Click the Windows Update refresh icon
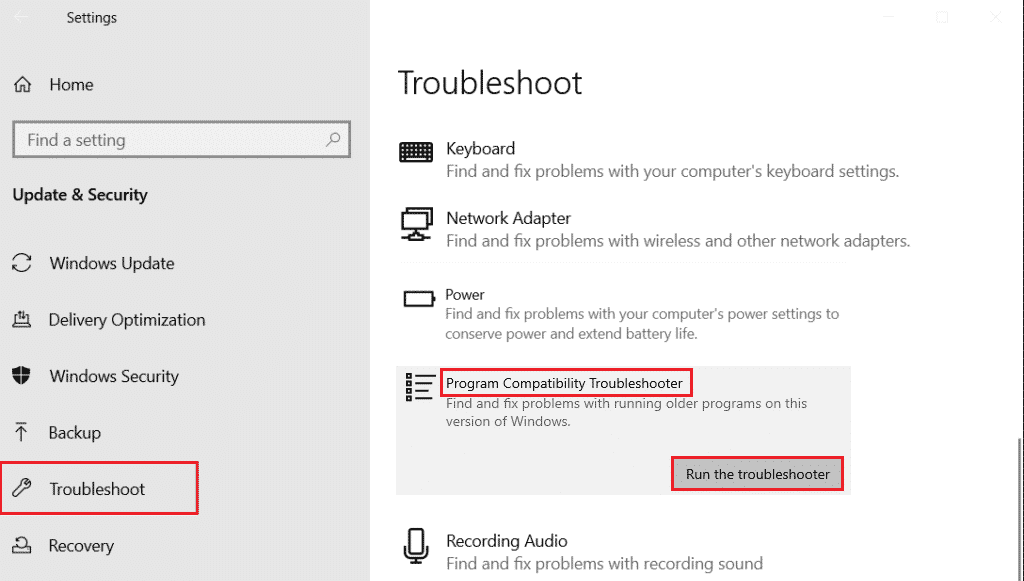The image size is (1024, 581). pos(21,263)
